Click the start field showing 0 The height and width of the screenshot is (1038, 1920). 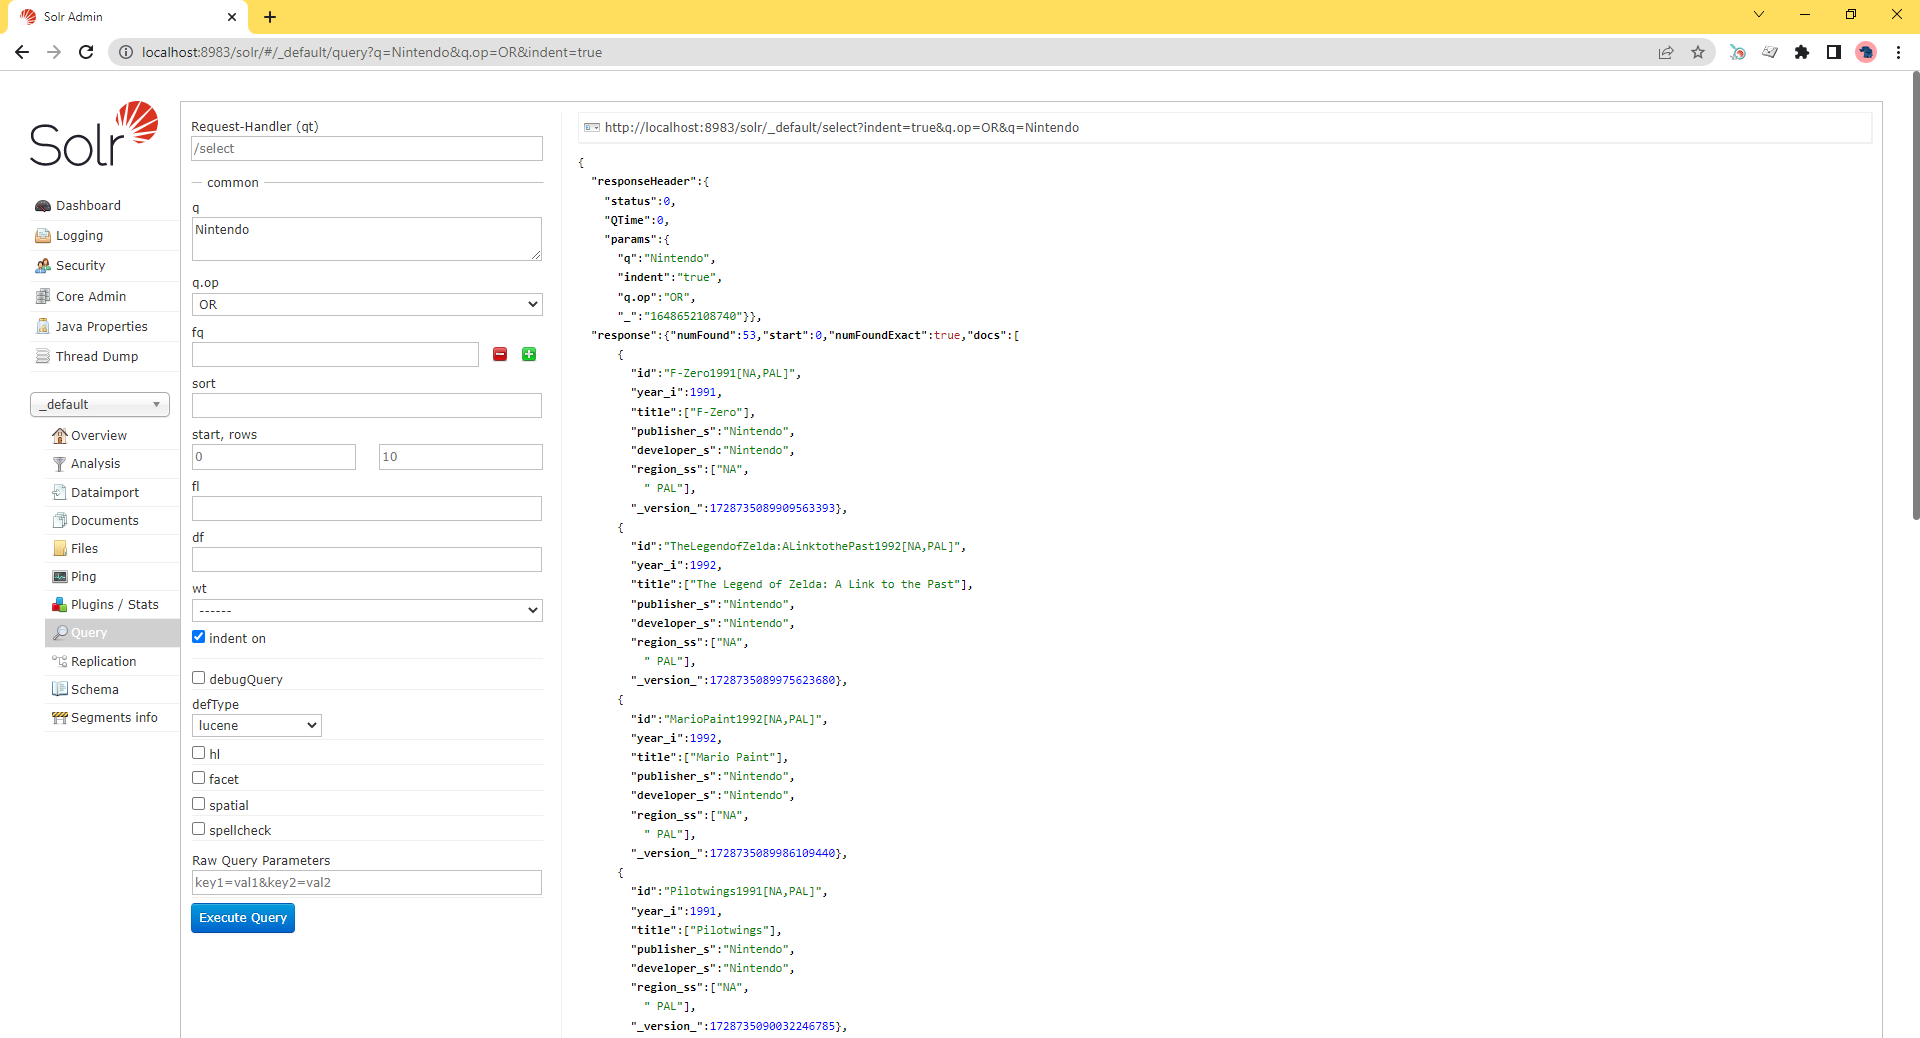[x=274, y=457]
